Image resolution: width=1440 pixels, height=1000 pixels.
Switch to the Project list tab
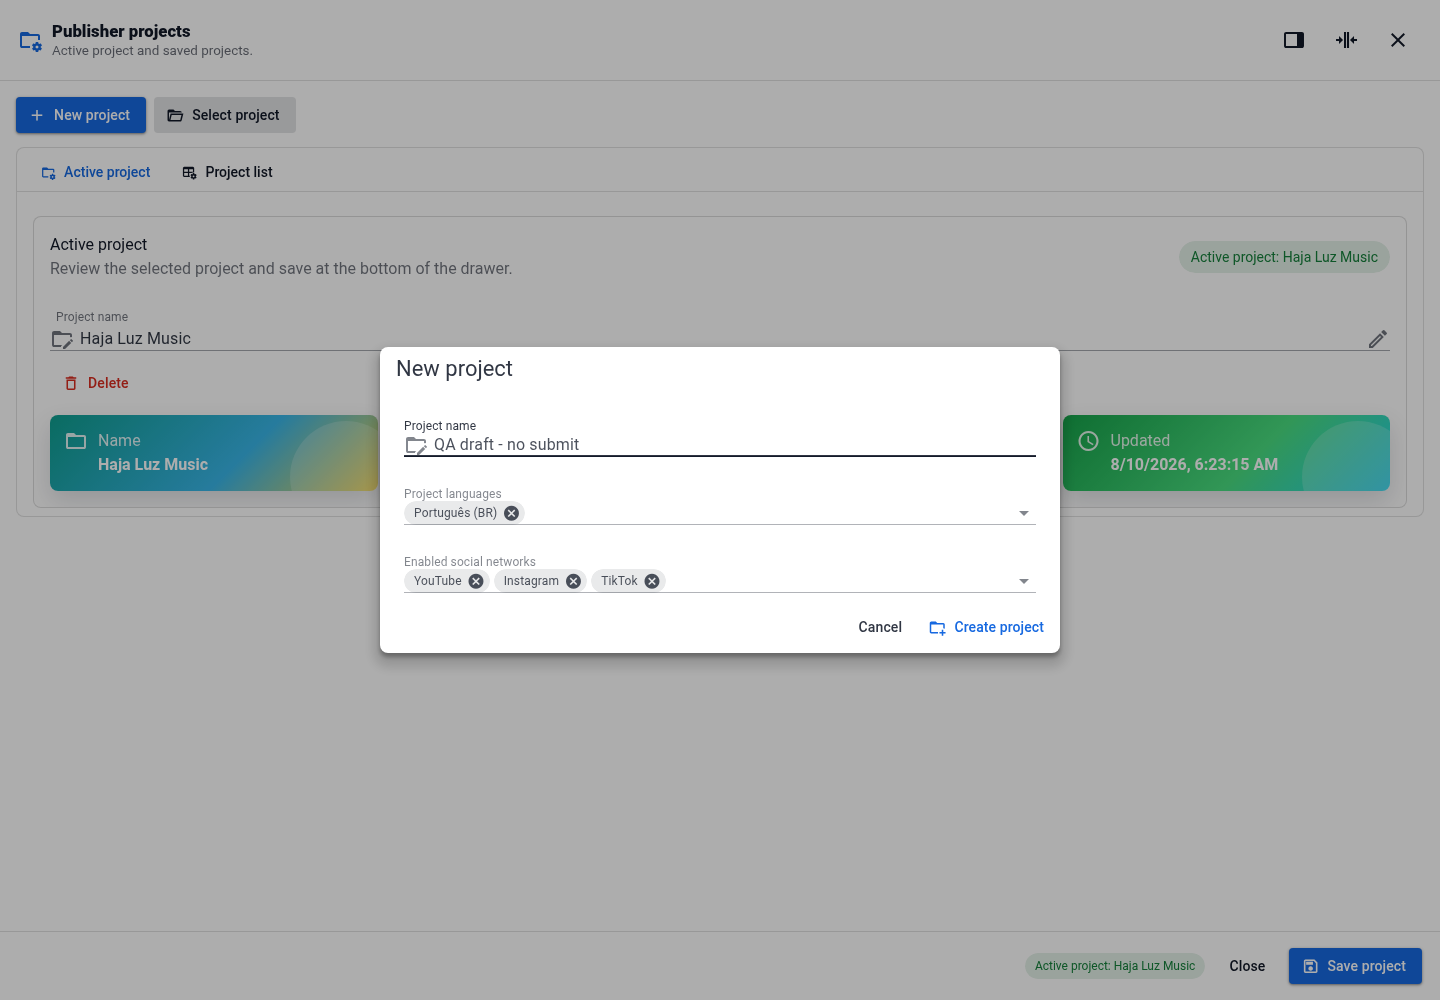coord(227,172)
